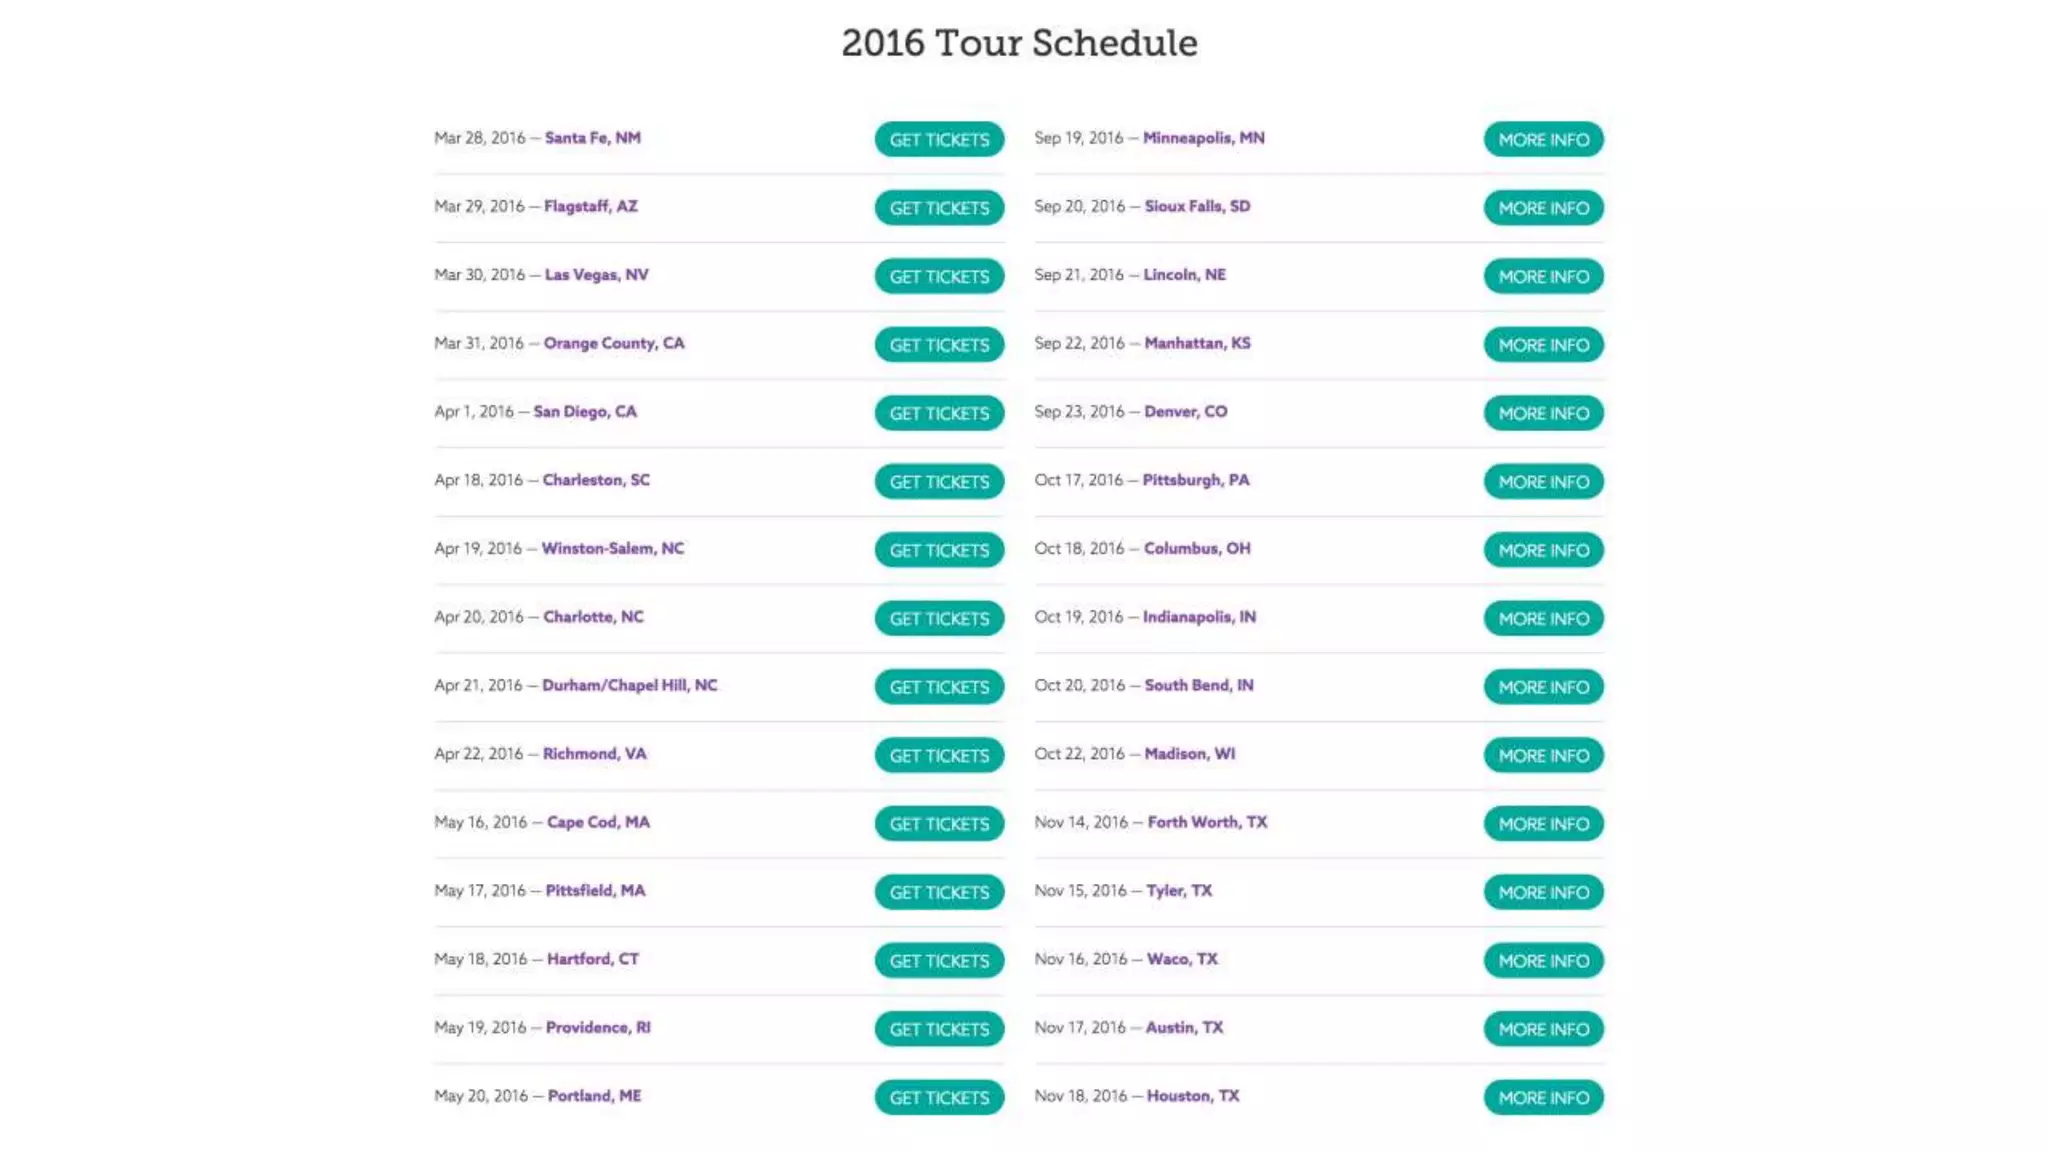This screenshot has height=1152, width=2048.
Task: View More Info for Pittsburgh, PA
Action: pyautogui.click(x=1542, y=482)
